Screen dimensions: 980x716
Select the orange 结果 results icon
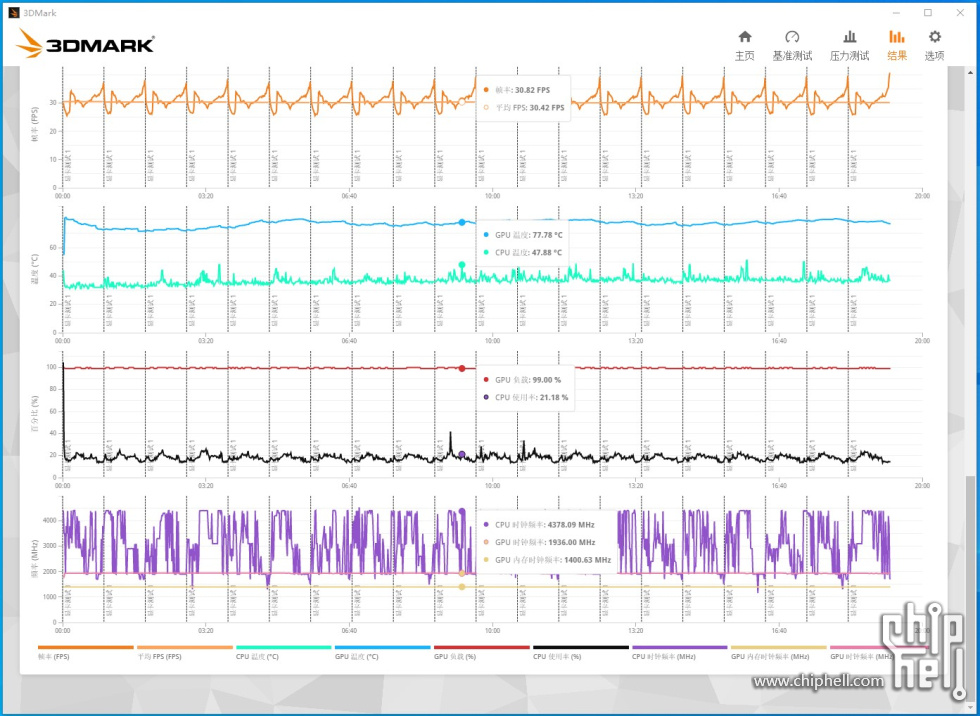pyautogui.click(x=897, y=45)
